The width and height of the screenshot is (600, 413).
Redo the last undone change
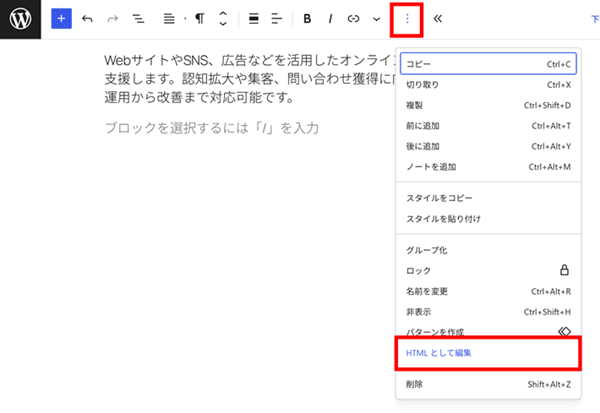[112, 19]
